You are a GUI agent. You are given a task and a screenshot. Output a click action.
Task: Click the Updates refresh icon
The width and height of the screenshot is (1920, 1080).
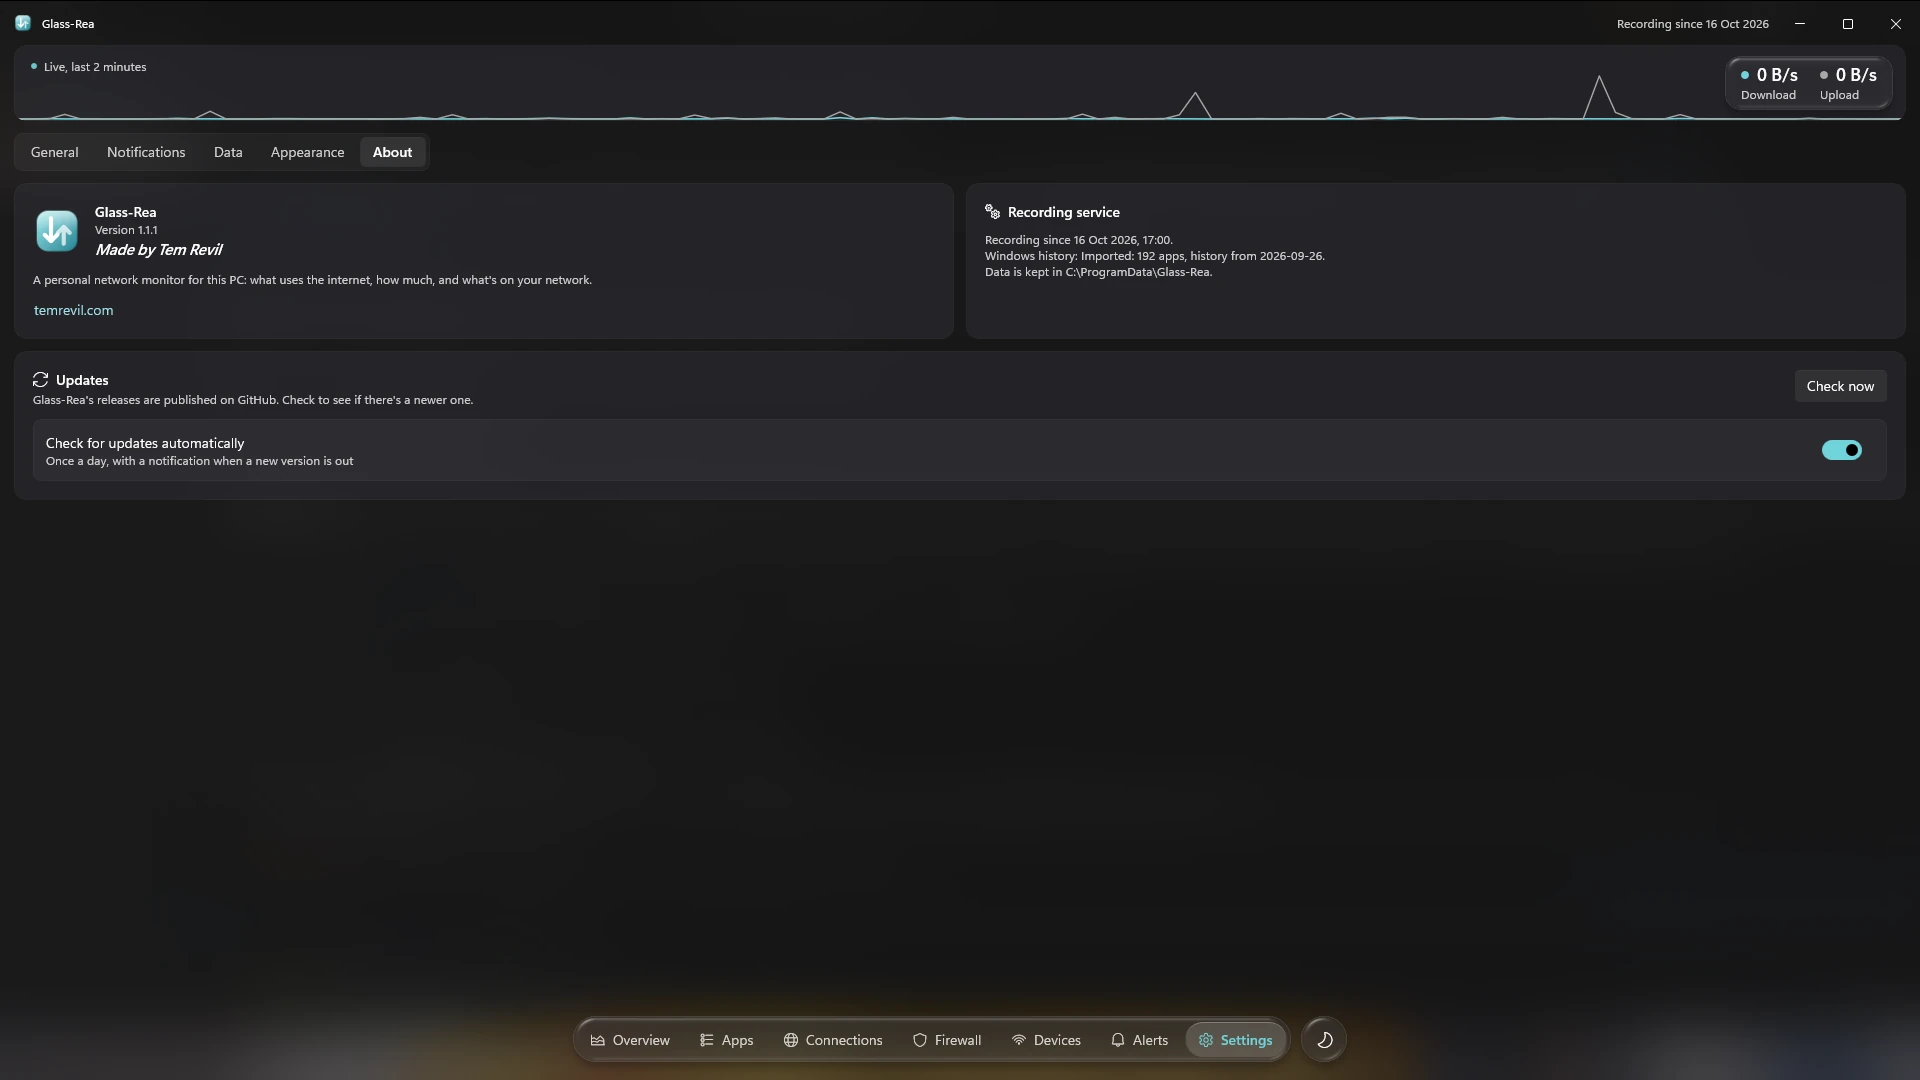(40, 380)
